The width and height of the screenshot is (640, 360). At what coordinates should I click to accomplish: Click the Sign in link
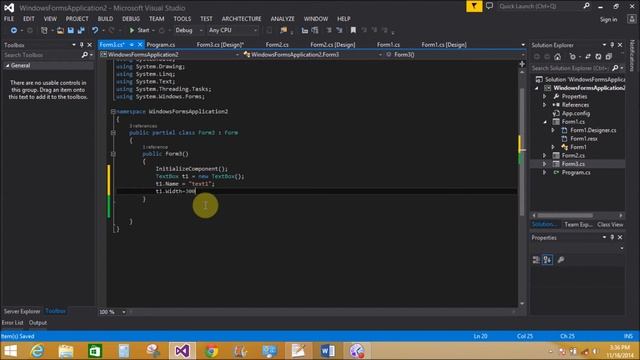coord(608,19)
